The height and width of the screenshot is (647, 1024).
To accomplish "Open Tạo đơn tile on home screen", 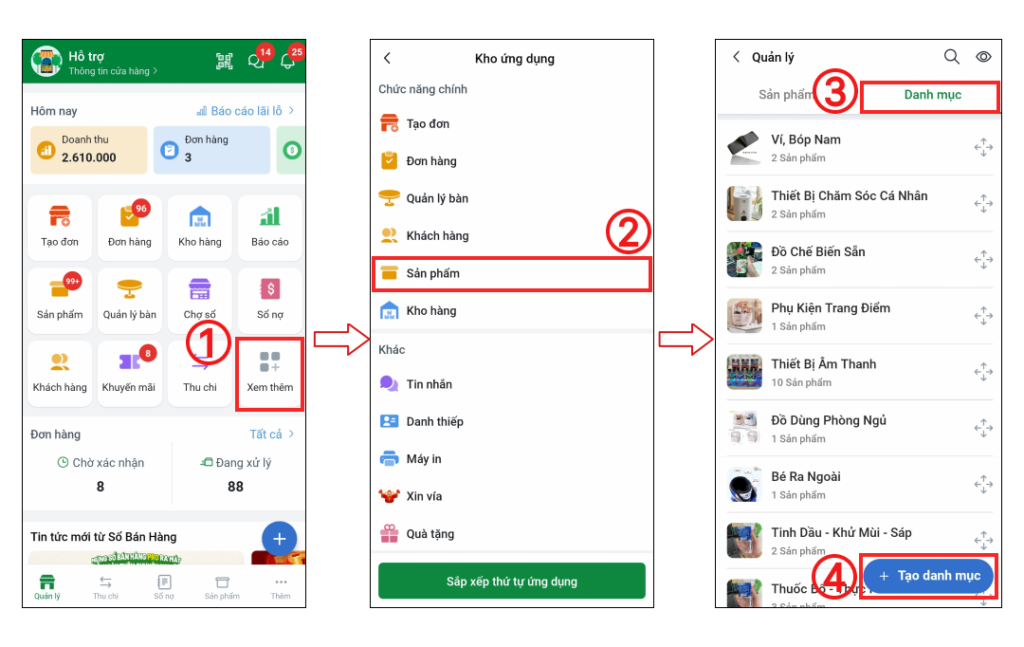I will [59, 227].
